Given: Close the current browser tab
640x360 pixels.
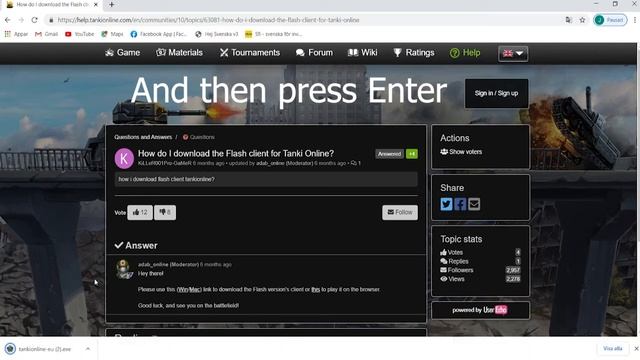Looking at the screenshot, I should click(96, 4).
